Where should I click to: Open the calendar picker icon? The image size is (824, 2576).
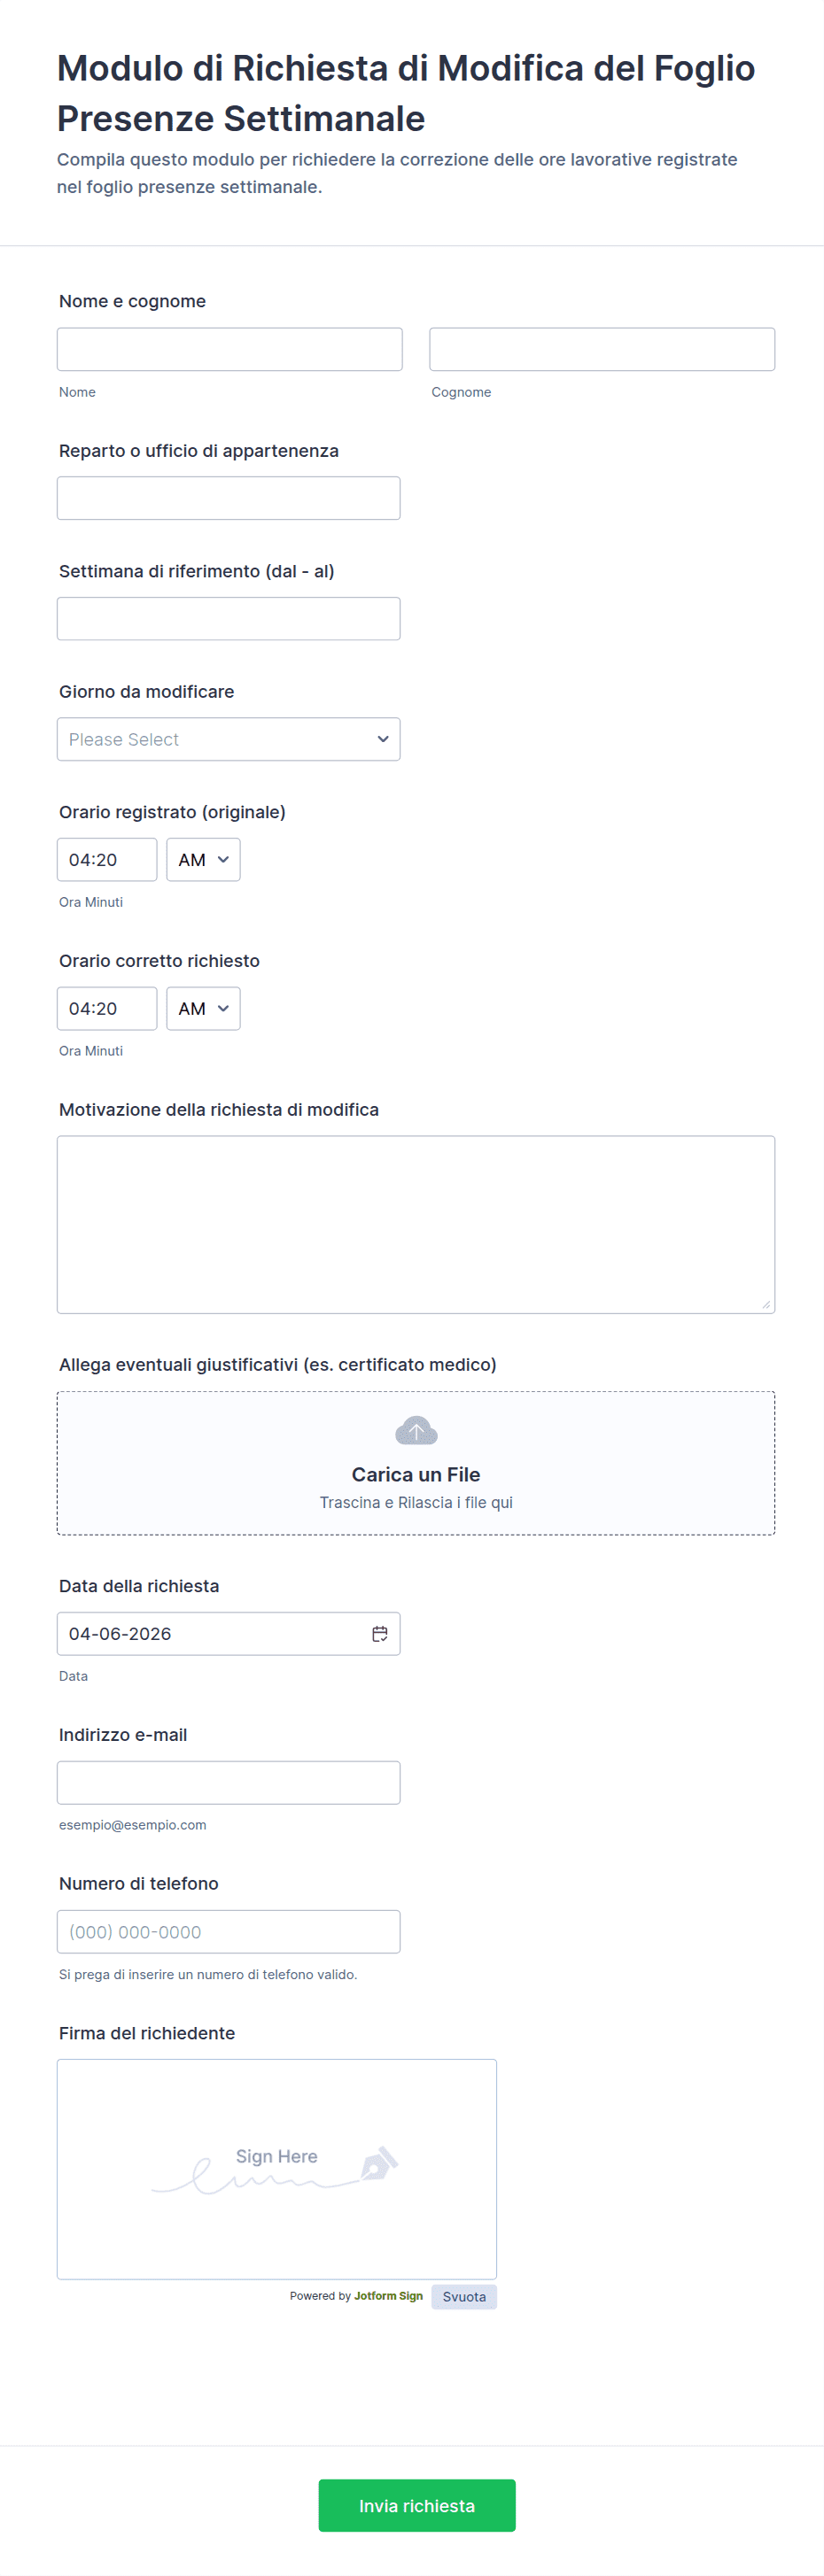pyautogui.click(x=380, y=1633)
